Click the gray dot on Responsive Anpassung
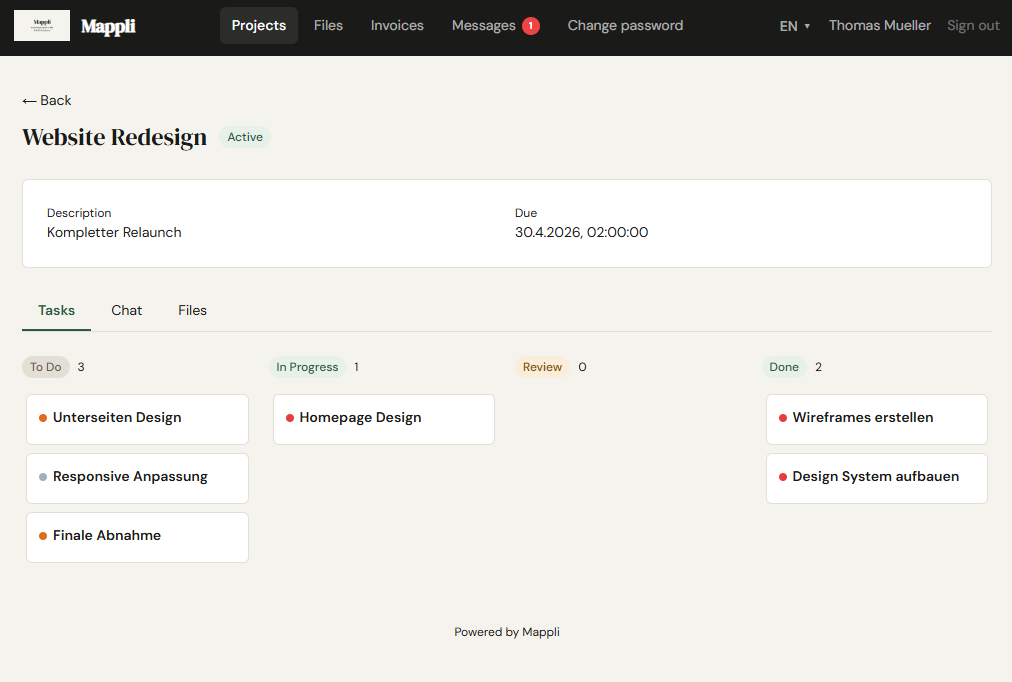 pos(42,476)
